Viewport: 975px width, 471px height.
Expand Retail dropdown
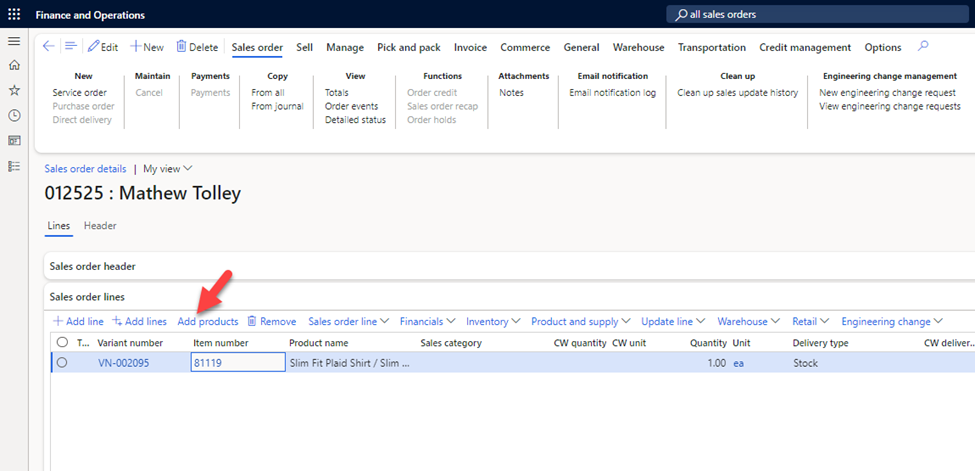811,322
